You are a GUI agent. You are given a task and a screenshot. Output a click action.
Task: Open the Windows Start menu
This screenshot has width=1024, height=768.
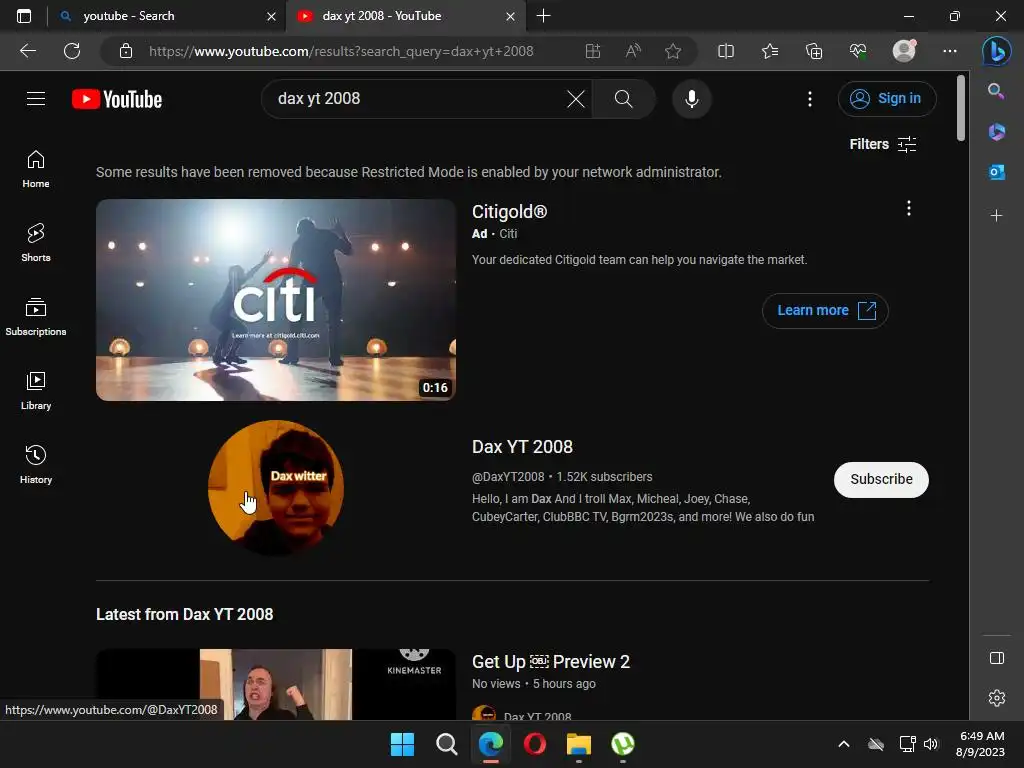pos(402,744)
